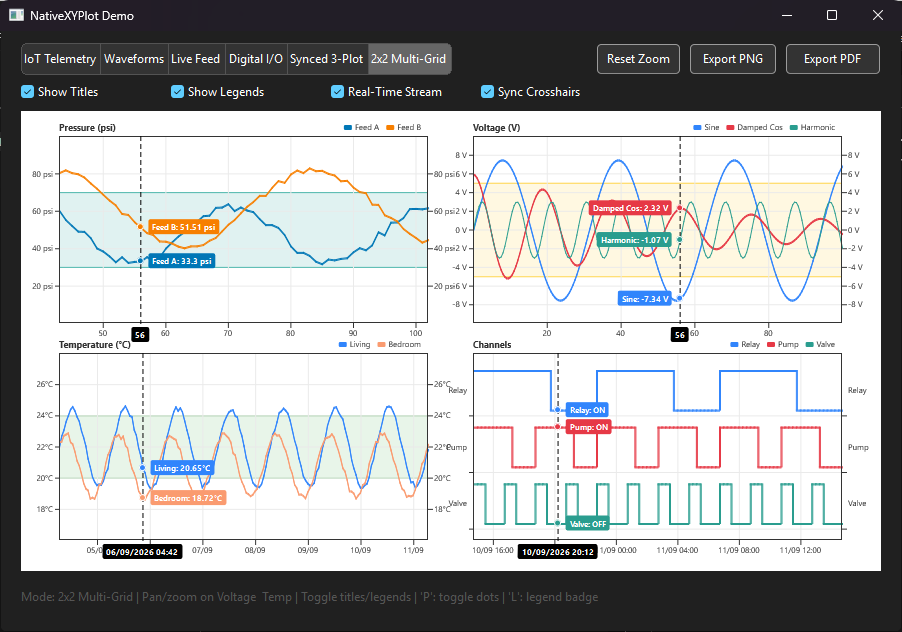Click the Damped Cos legend entry
Viewport: 902px width, 632px height.
754,128
